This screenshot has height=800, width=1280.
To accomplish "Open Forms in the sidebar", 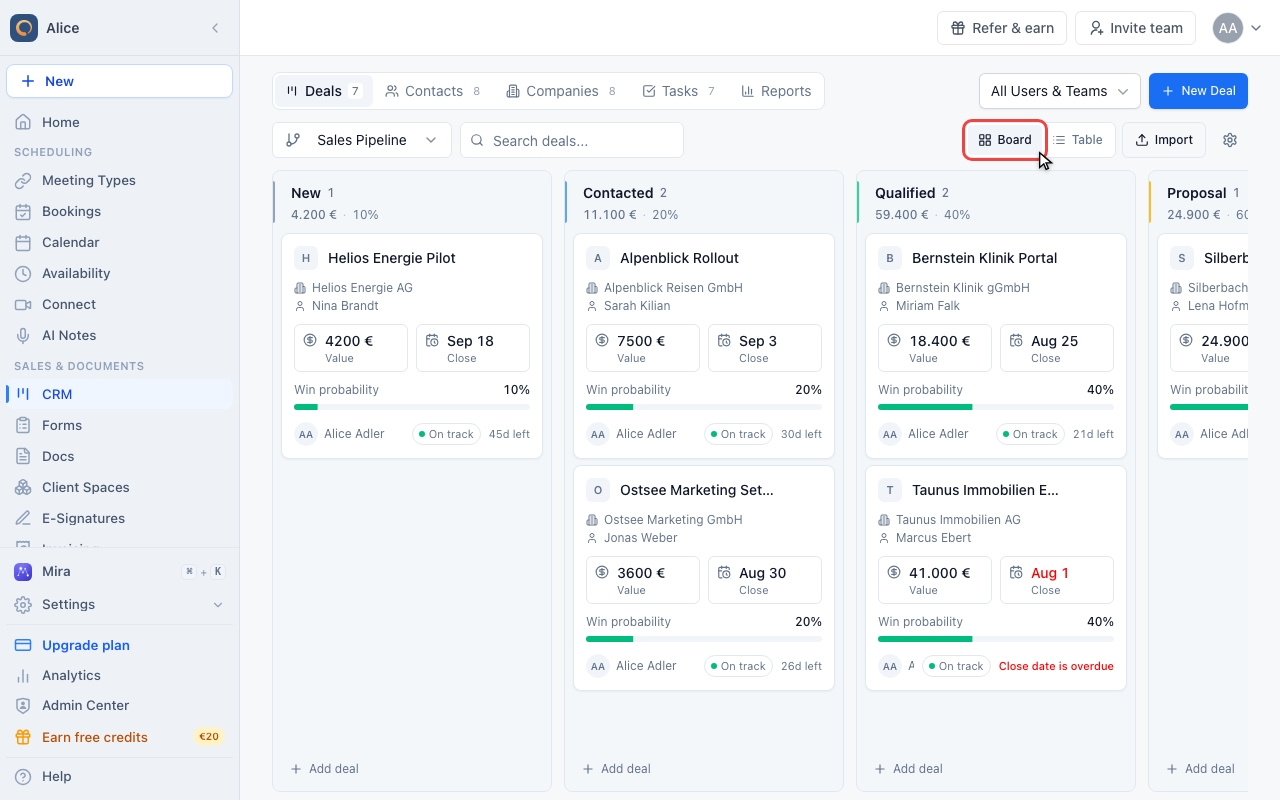I will (120, 425).
